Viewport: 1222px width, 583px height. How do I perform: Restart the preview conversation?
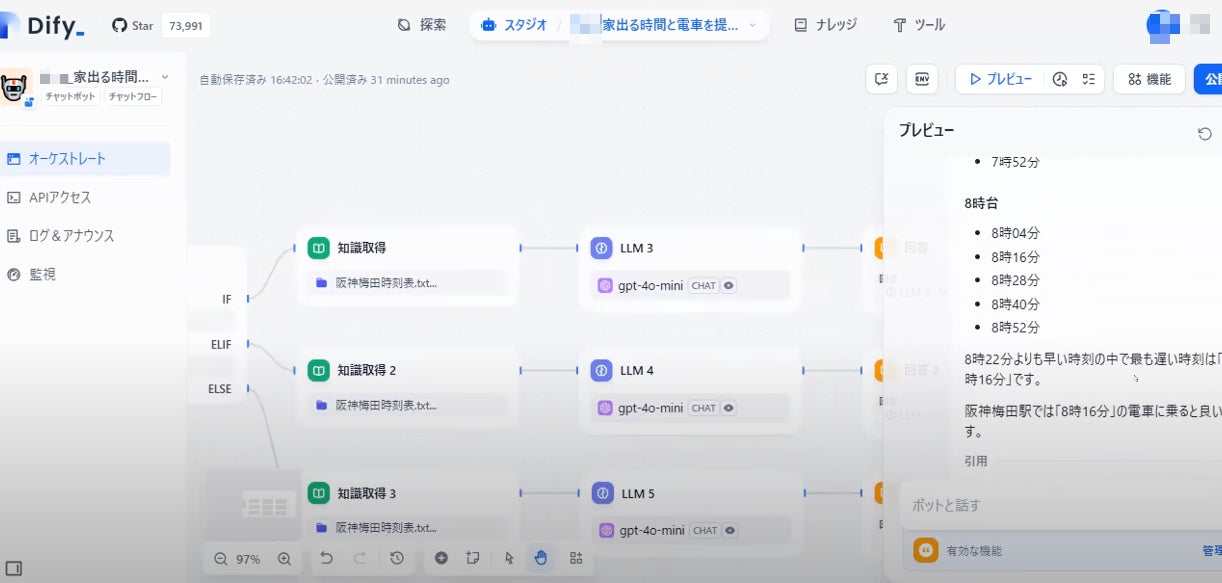[x=1205, y=134]
